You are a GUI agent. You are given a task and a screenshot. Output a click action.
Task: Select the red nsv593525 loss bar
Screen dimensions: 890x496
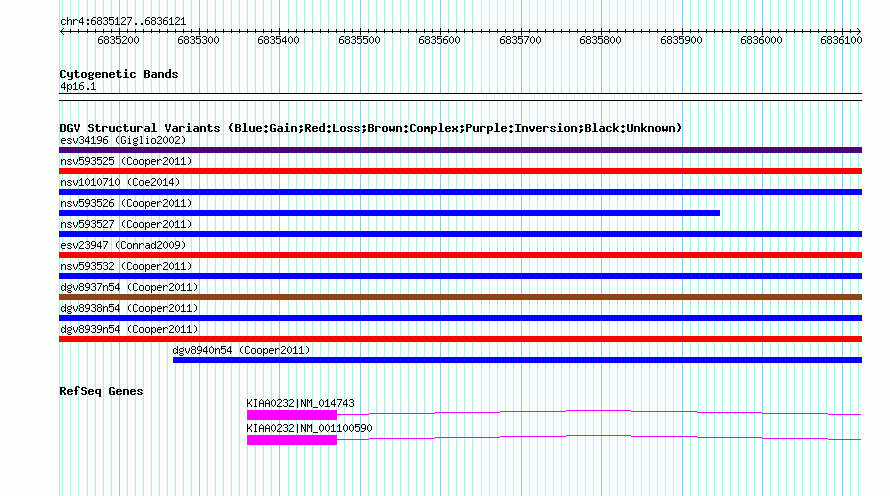pyautogui.click(x=460, y=171)
